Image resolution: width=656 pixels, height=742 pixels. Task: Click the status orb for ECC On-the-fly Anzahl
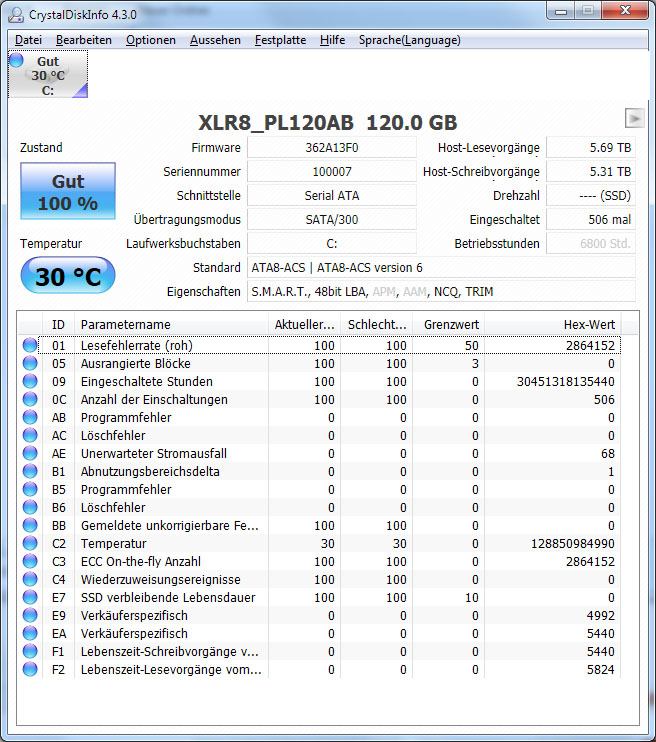(30, 561)
